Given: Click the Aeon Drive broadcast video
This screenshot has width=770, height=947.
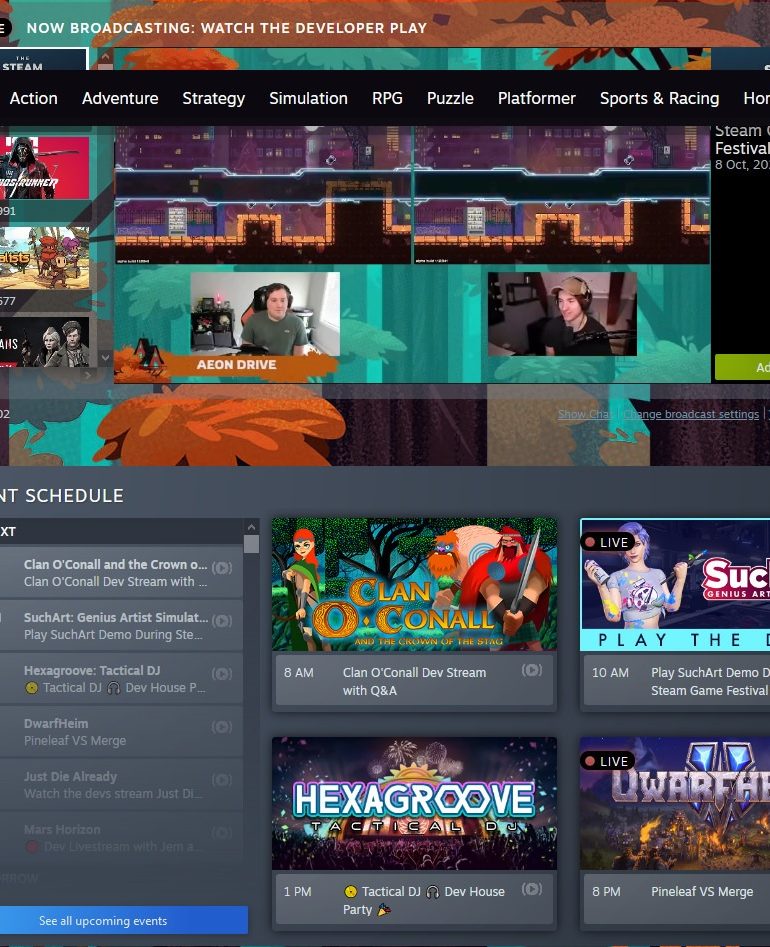Looking at the screenshot, I should coord(412,254).
